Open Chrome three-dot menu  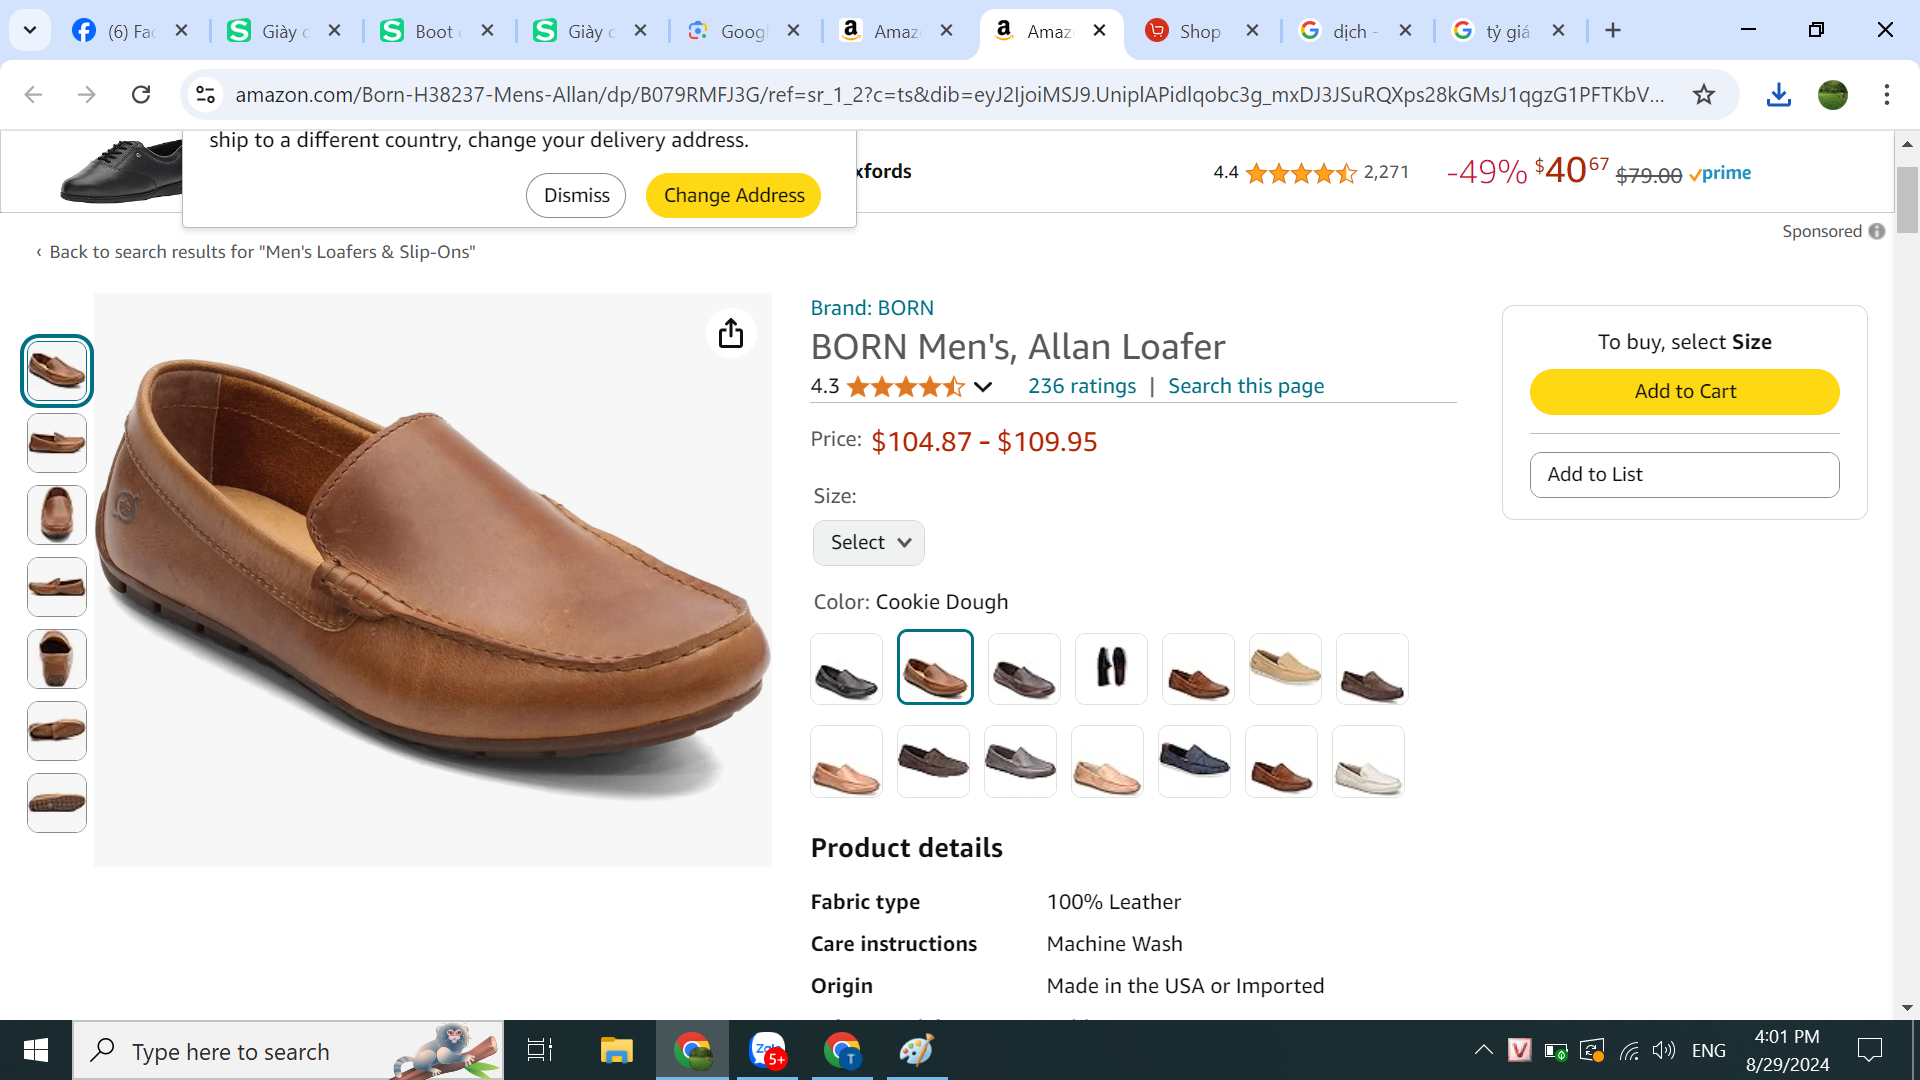(x=1886, y=94)
